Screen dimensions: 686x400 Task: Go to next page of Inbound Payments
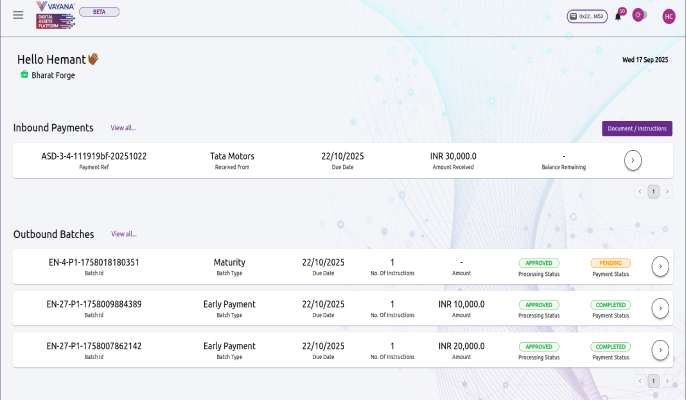667,190
